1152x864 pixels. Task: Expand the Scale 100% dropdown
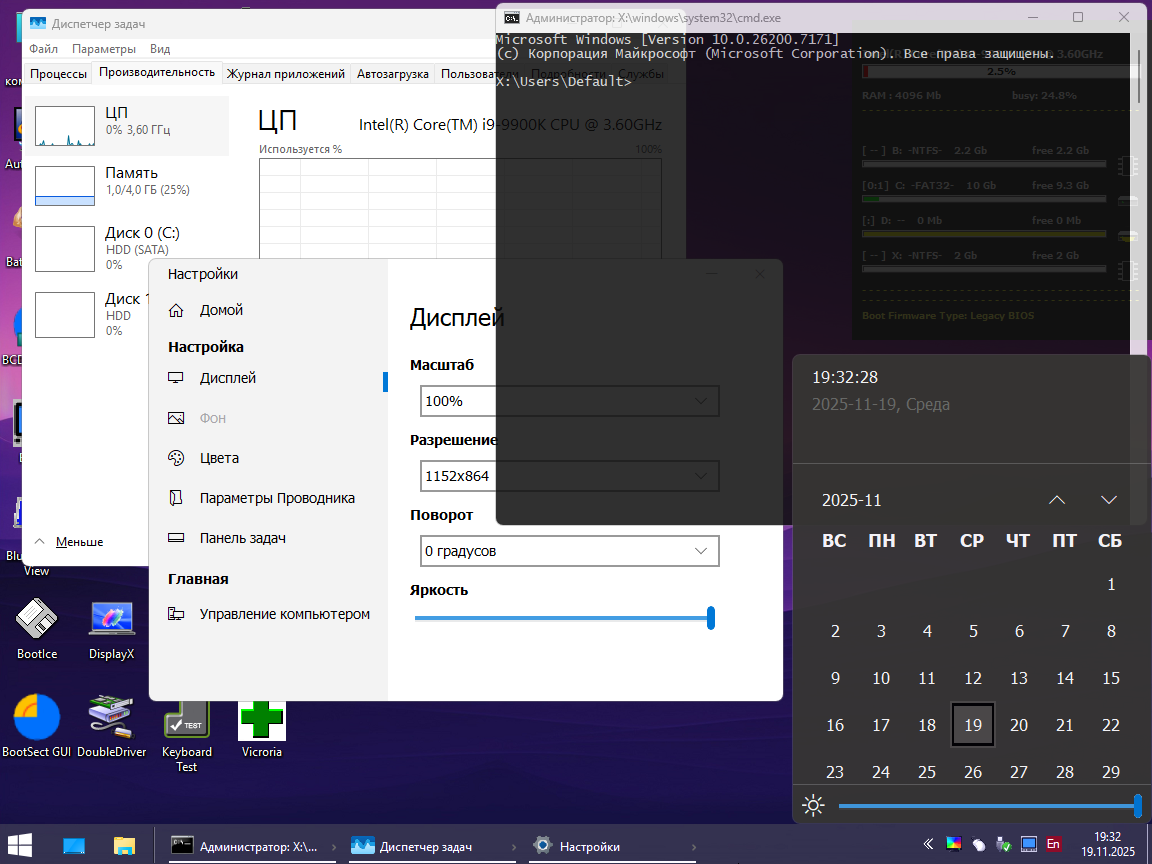pos(569,401)
